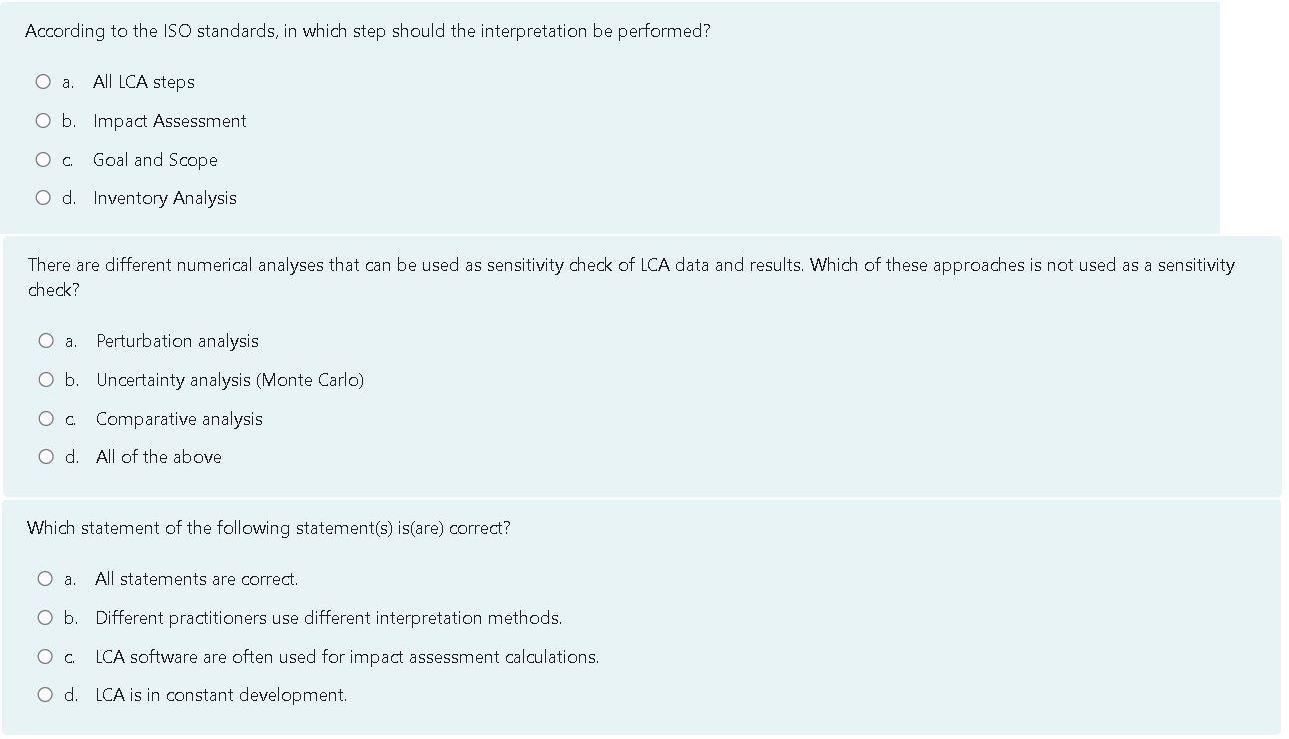The height and width of the screenshot is (739, 1289).
Task: Click the 'Inventory Analysis' answer label
Action: tap(165, 198)
